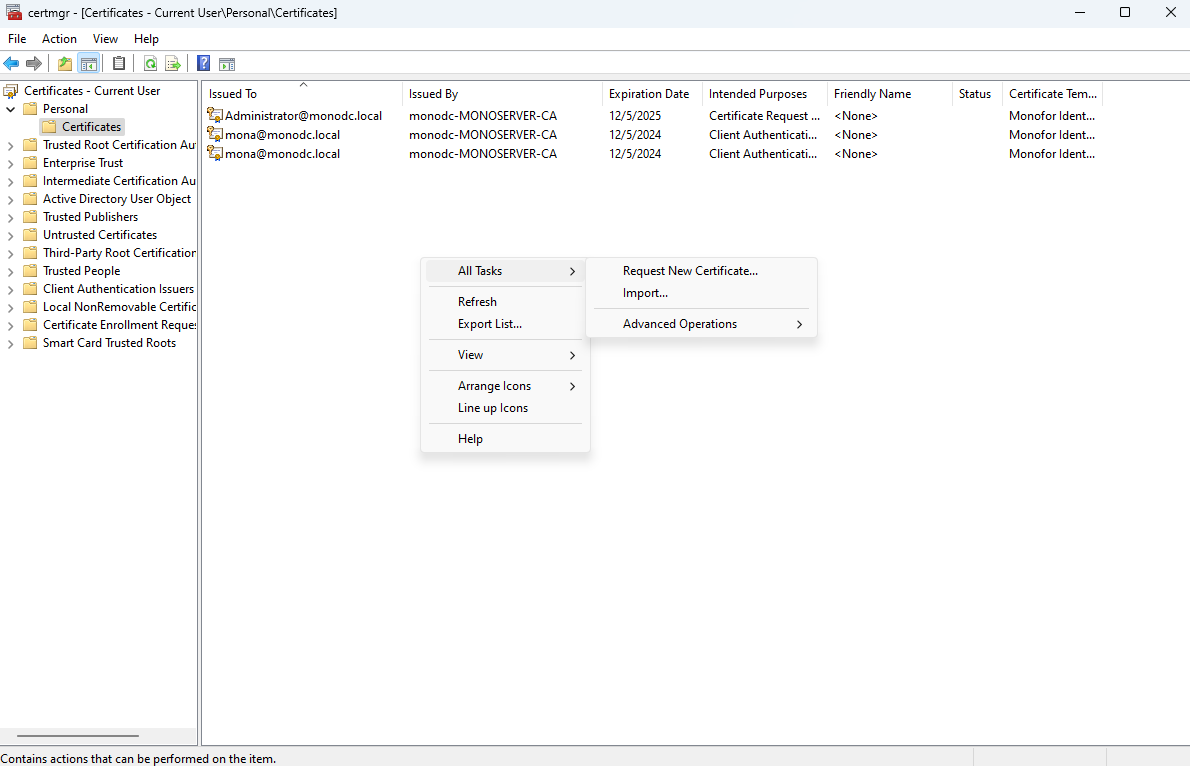Click the left pane horizontal scrollbar

coord(78,735)
